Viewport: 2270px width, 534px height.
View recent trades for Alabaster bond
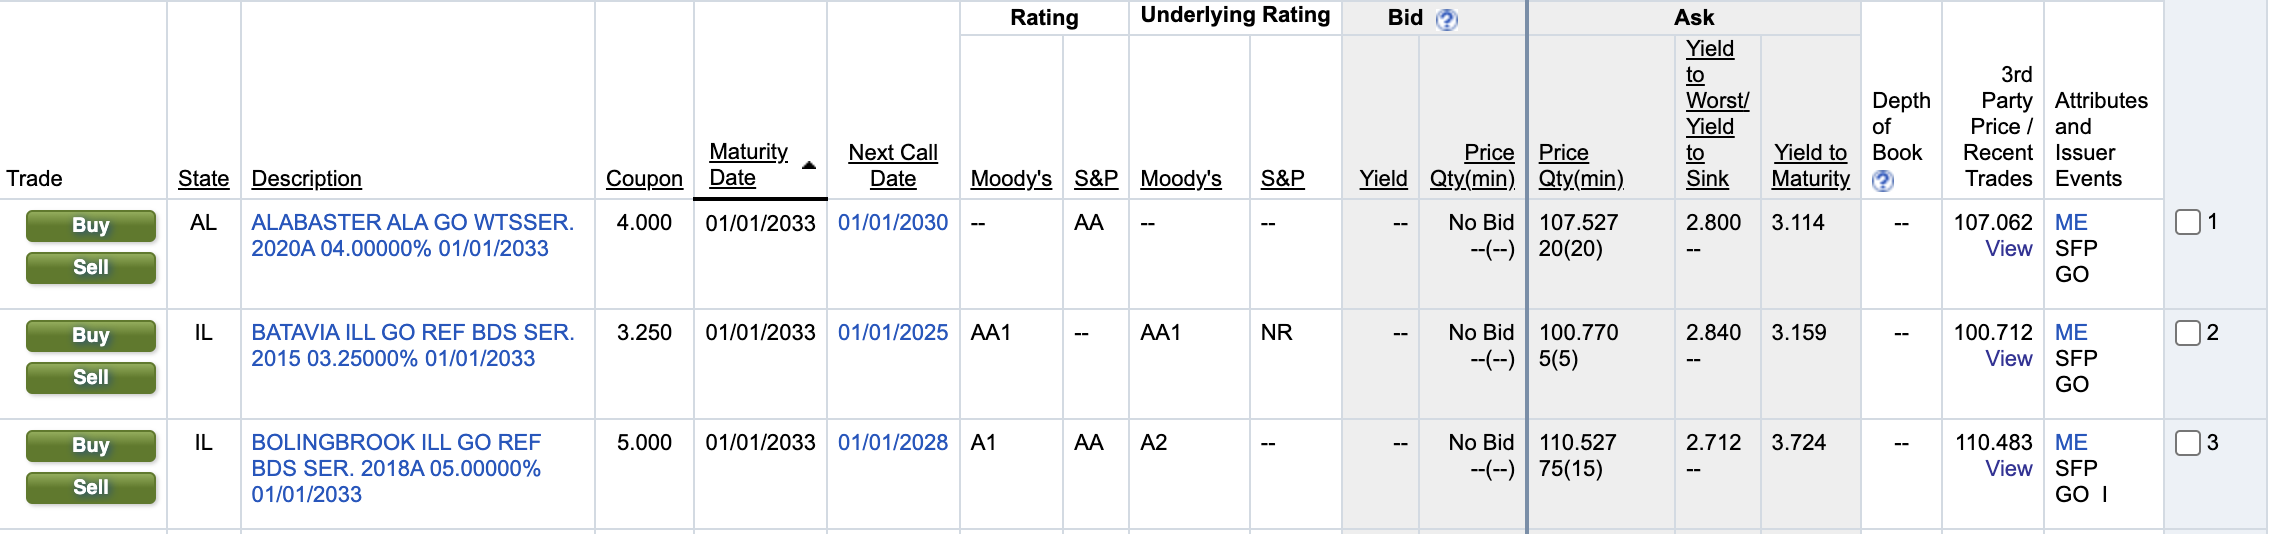coord(2008,248)
